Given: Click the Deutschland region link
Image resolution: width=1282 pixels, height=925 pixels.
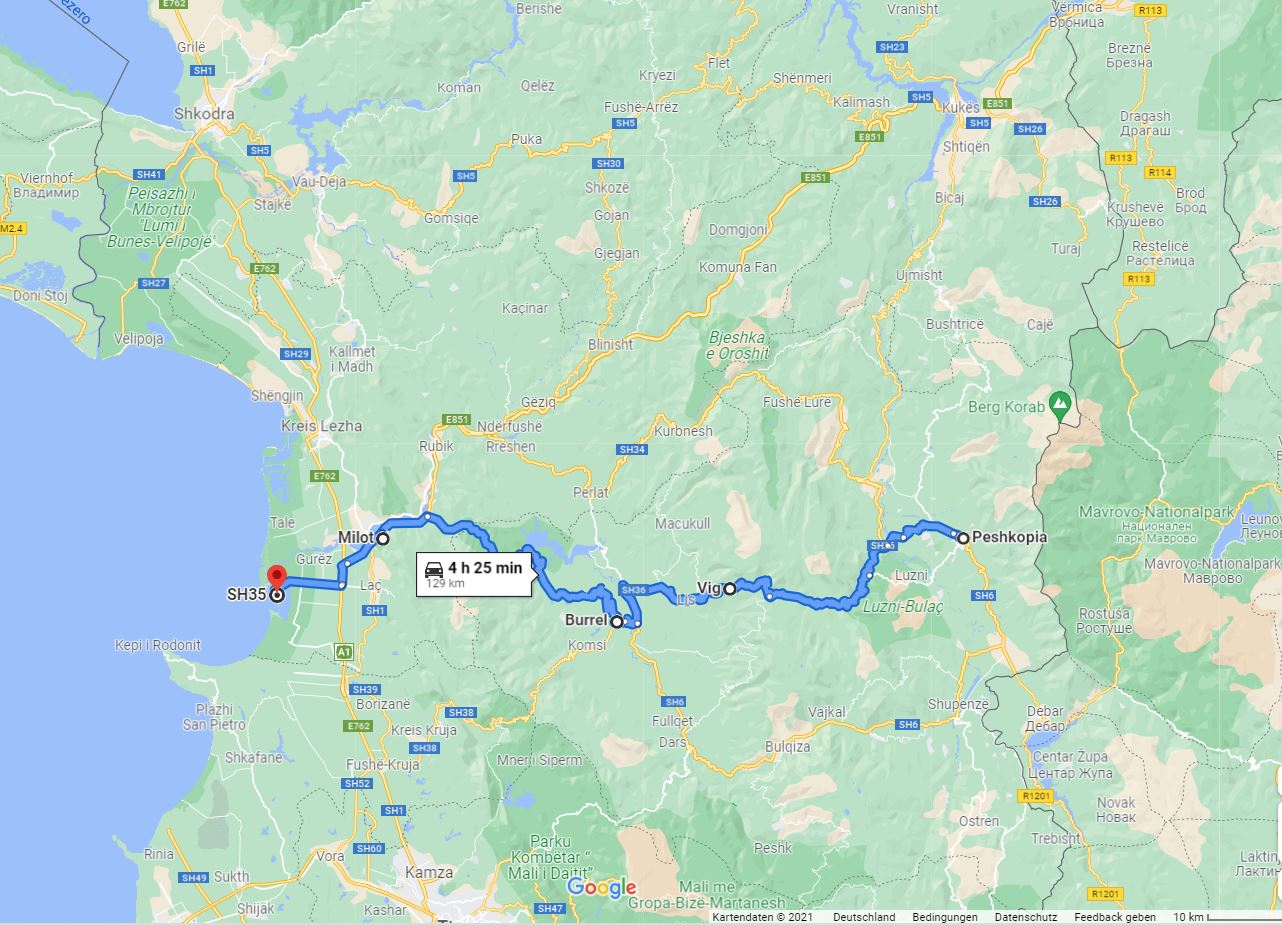Looking at the screenshot, I should 864,917.
